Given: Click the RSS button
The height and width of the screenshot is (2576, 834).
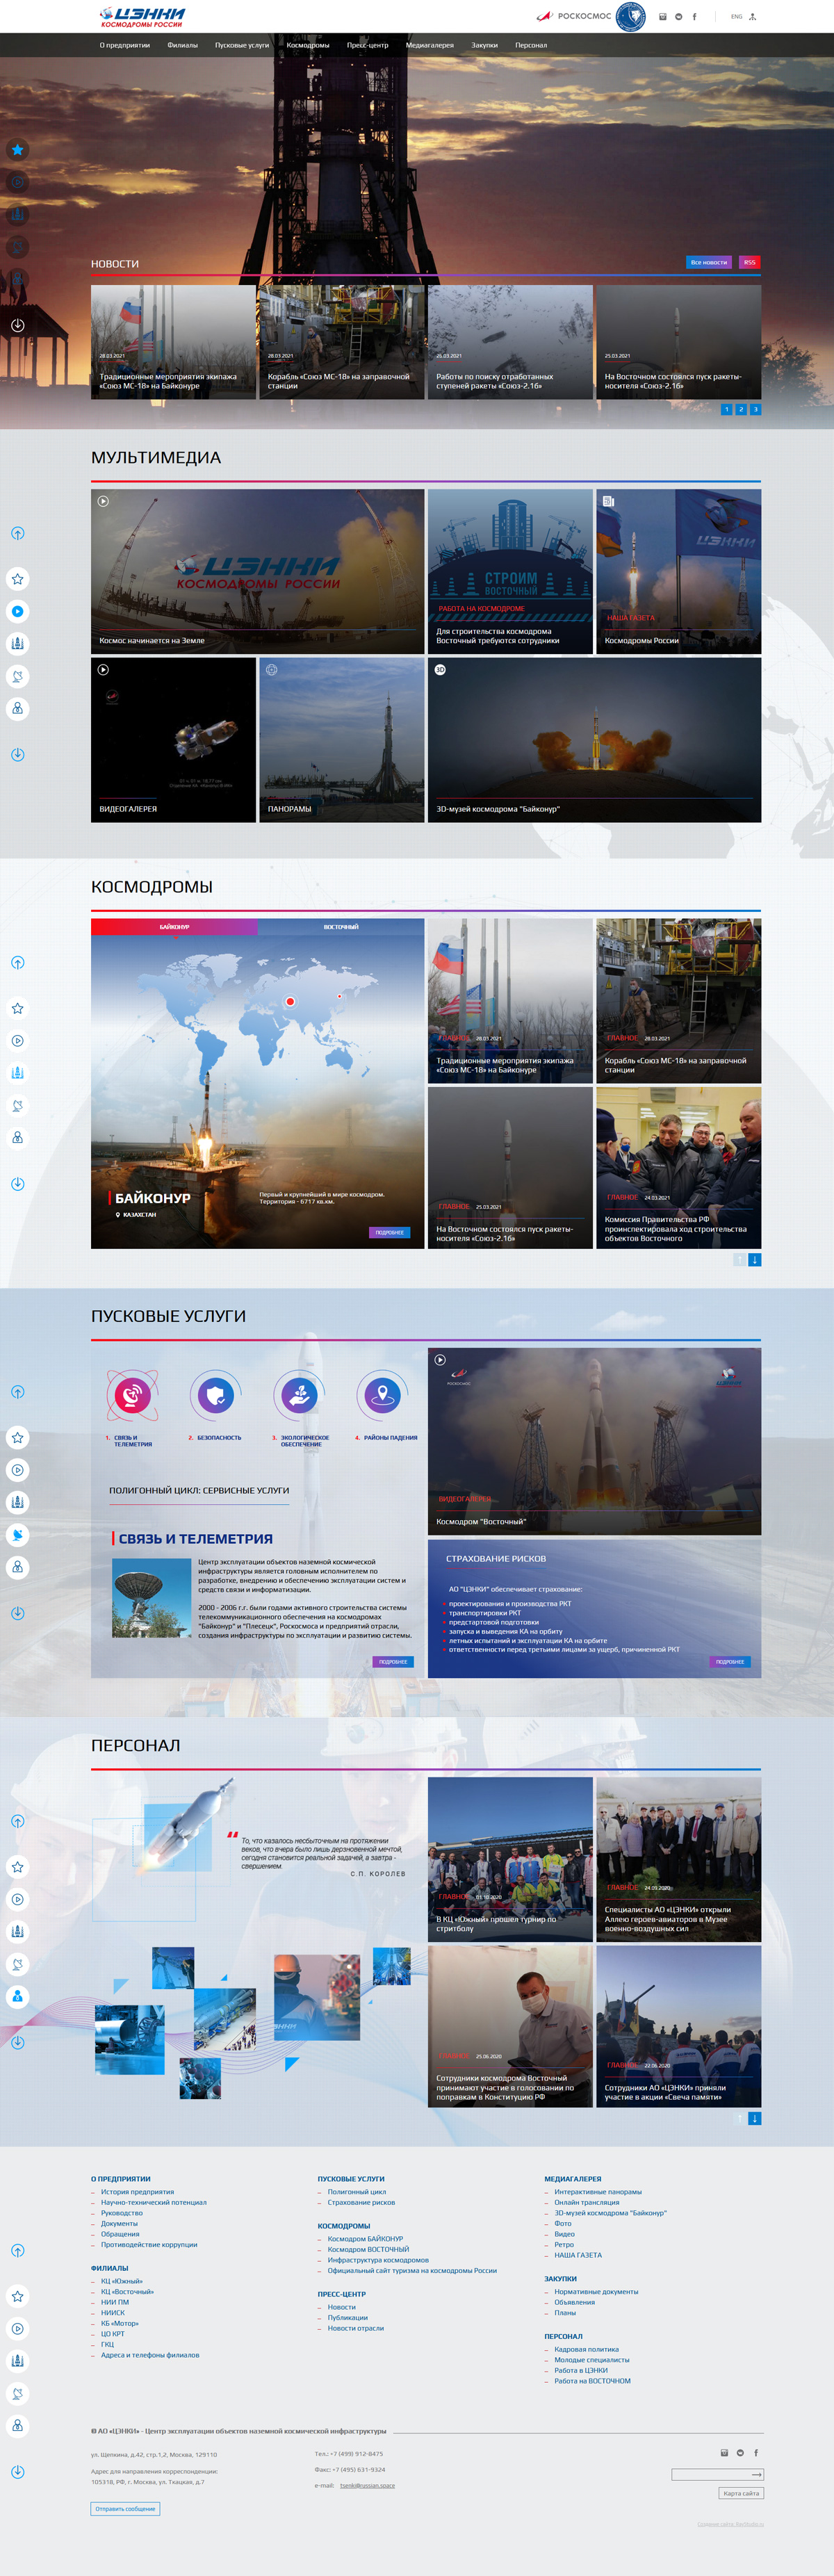Looking at the screenshot, I should click(750, 263).
